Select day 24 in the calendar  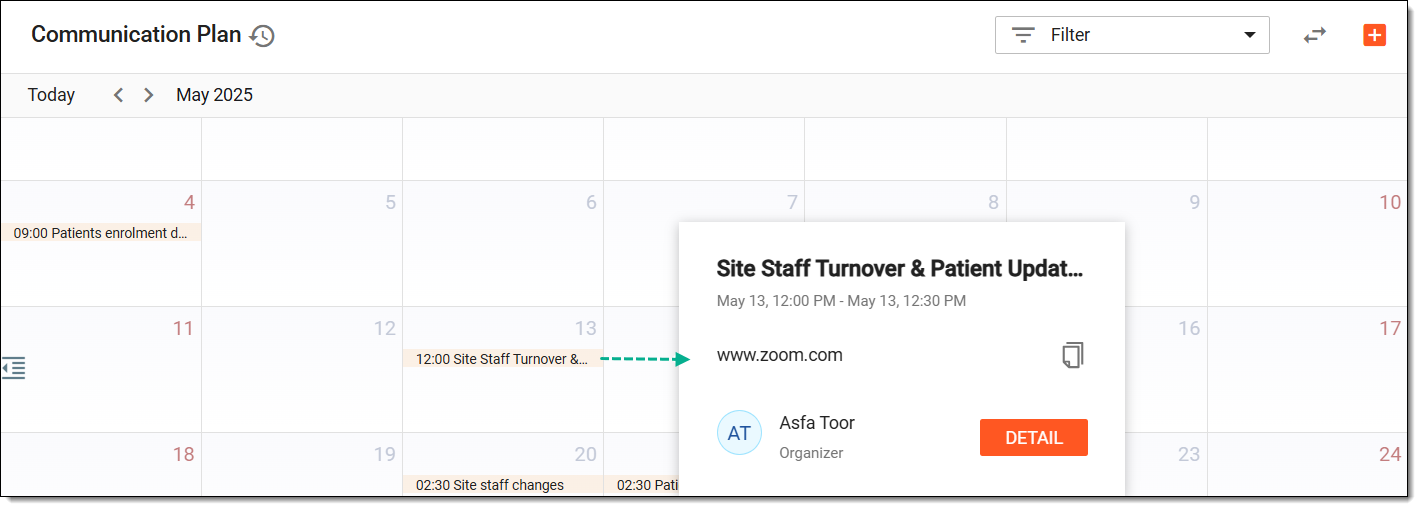tap(1390, 455)
